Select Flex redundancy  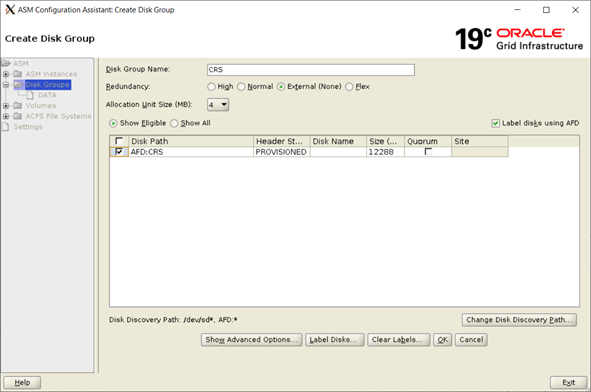pos(349,87)
